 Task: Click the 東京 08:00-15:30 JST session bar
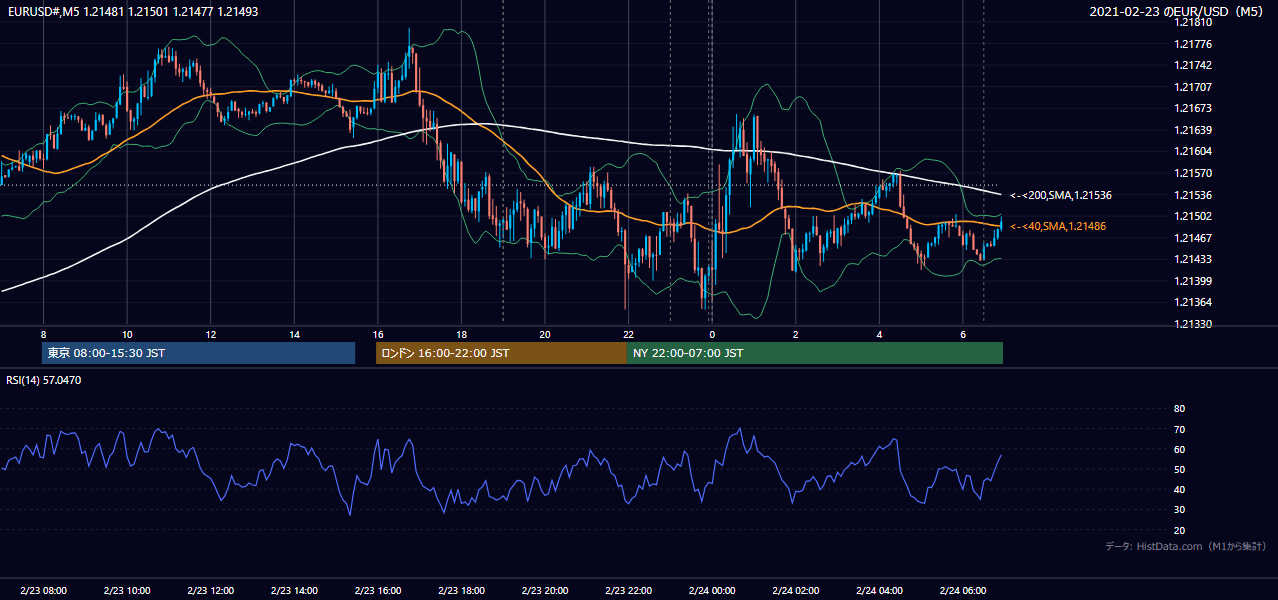click(x=199, y=353)
